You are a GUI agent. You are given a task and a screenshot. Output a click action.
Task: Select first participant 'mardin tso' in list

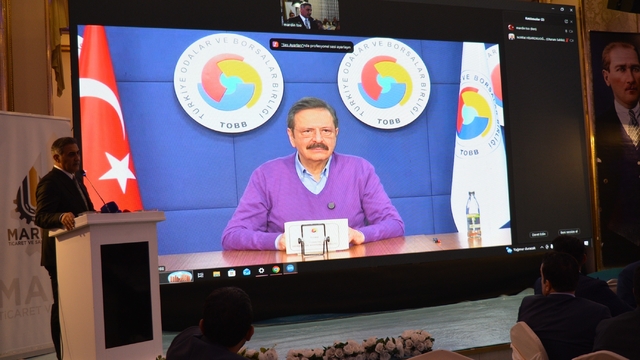541,29
